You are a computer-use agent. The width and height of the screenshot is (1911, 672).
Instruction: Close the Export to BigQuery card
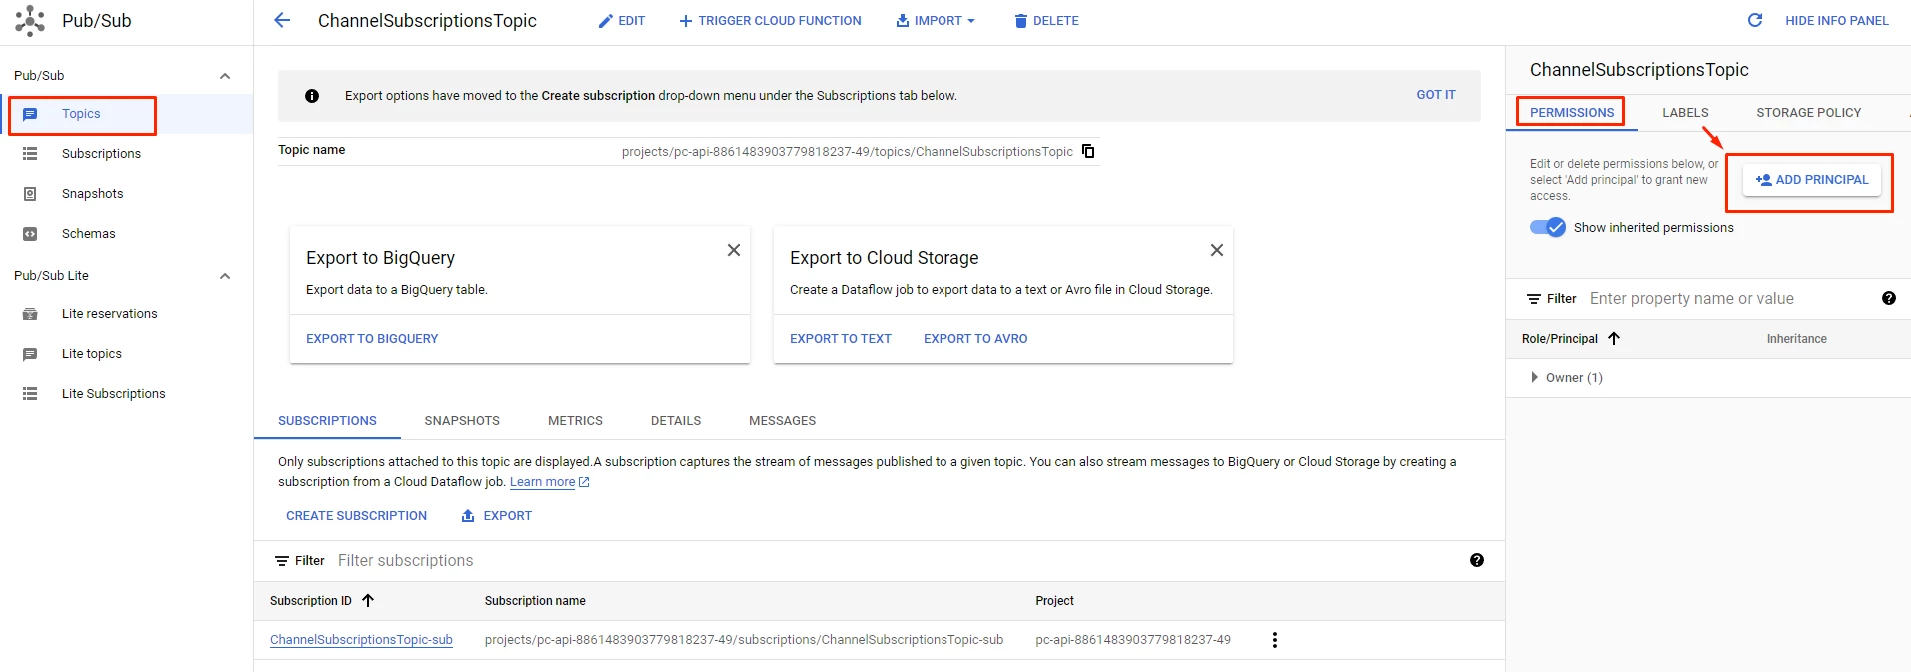[x=733, y=250]
